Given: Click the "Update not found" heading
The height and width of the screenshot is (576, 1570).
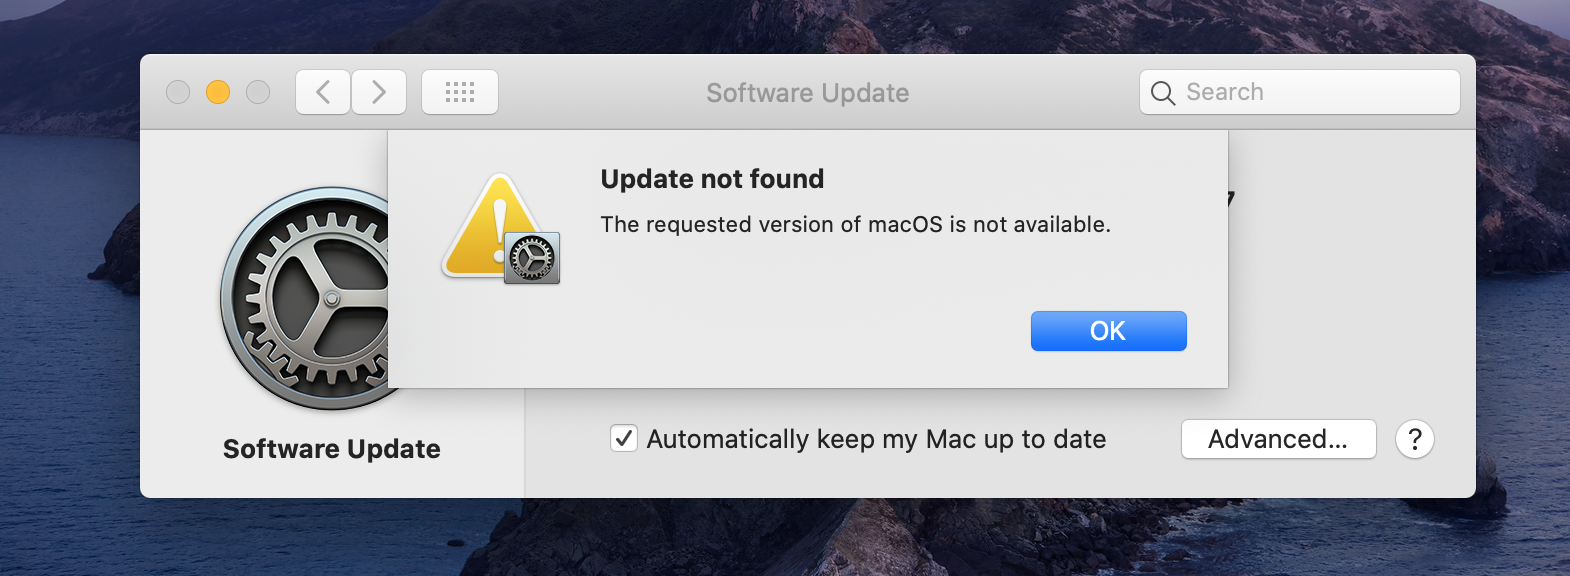Looking at the screenshot, I should click(712, 179).
